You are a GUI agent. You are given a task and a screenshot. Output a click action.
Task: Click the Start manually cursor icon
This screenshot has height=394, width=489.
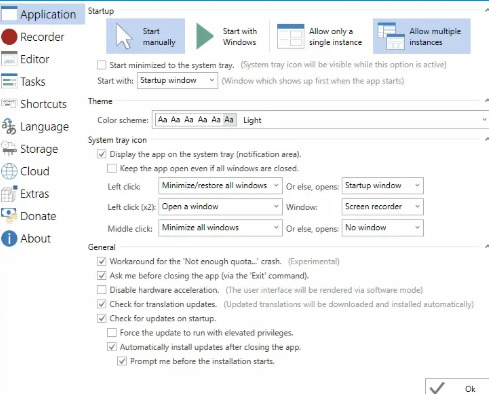tap(124, 37)
